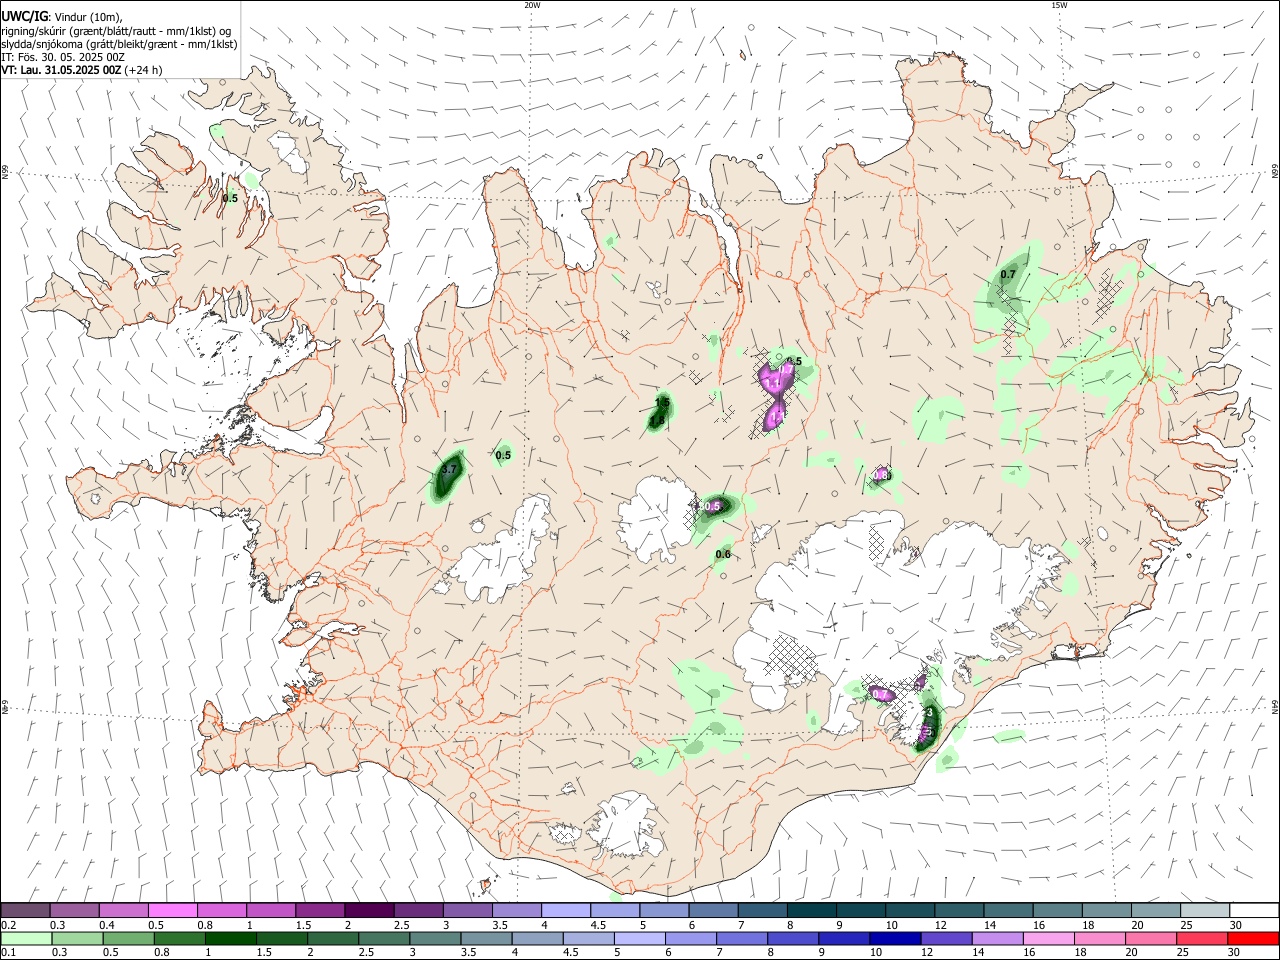Screen dimensions: 1280x960
Task: Click the 1.5 precipitation value on the map
Action: [x=662, y=402]
